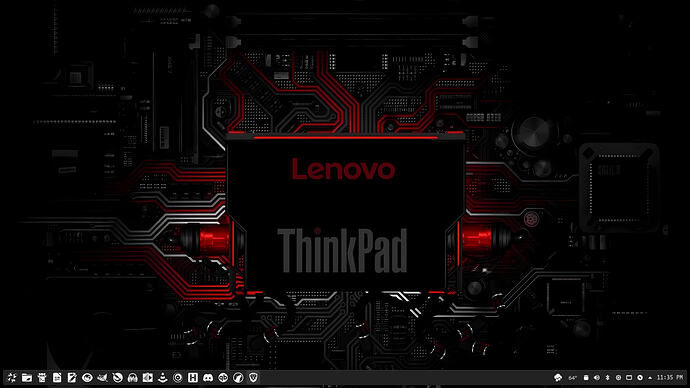
Task: Open the volume control in tray
Action: coord(597,377)
